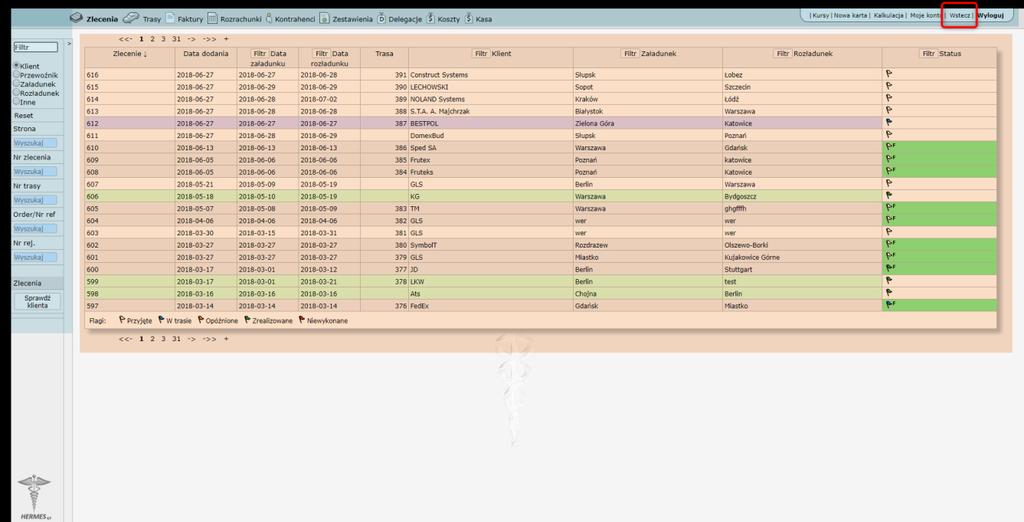The height and width of the screenshot is (522, 1024).
Task: Click the Faktury document icon
Action: pos(170,18)
